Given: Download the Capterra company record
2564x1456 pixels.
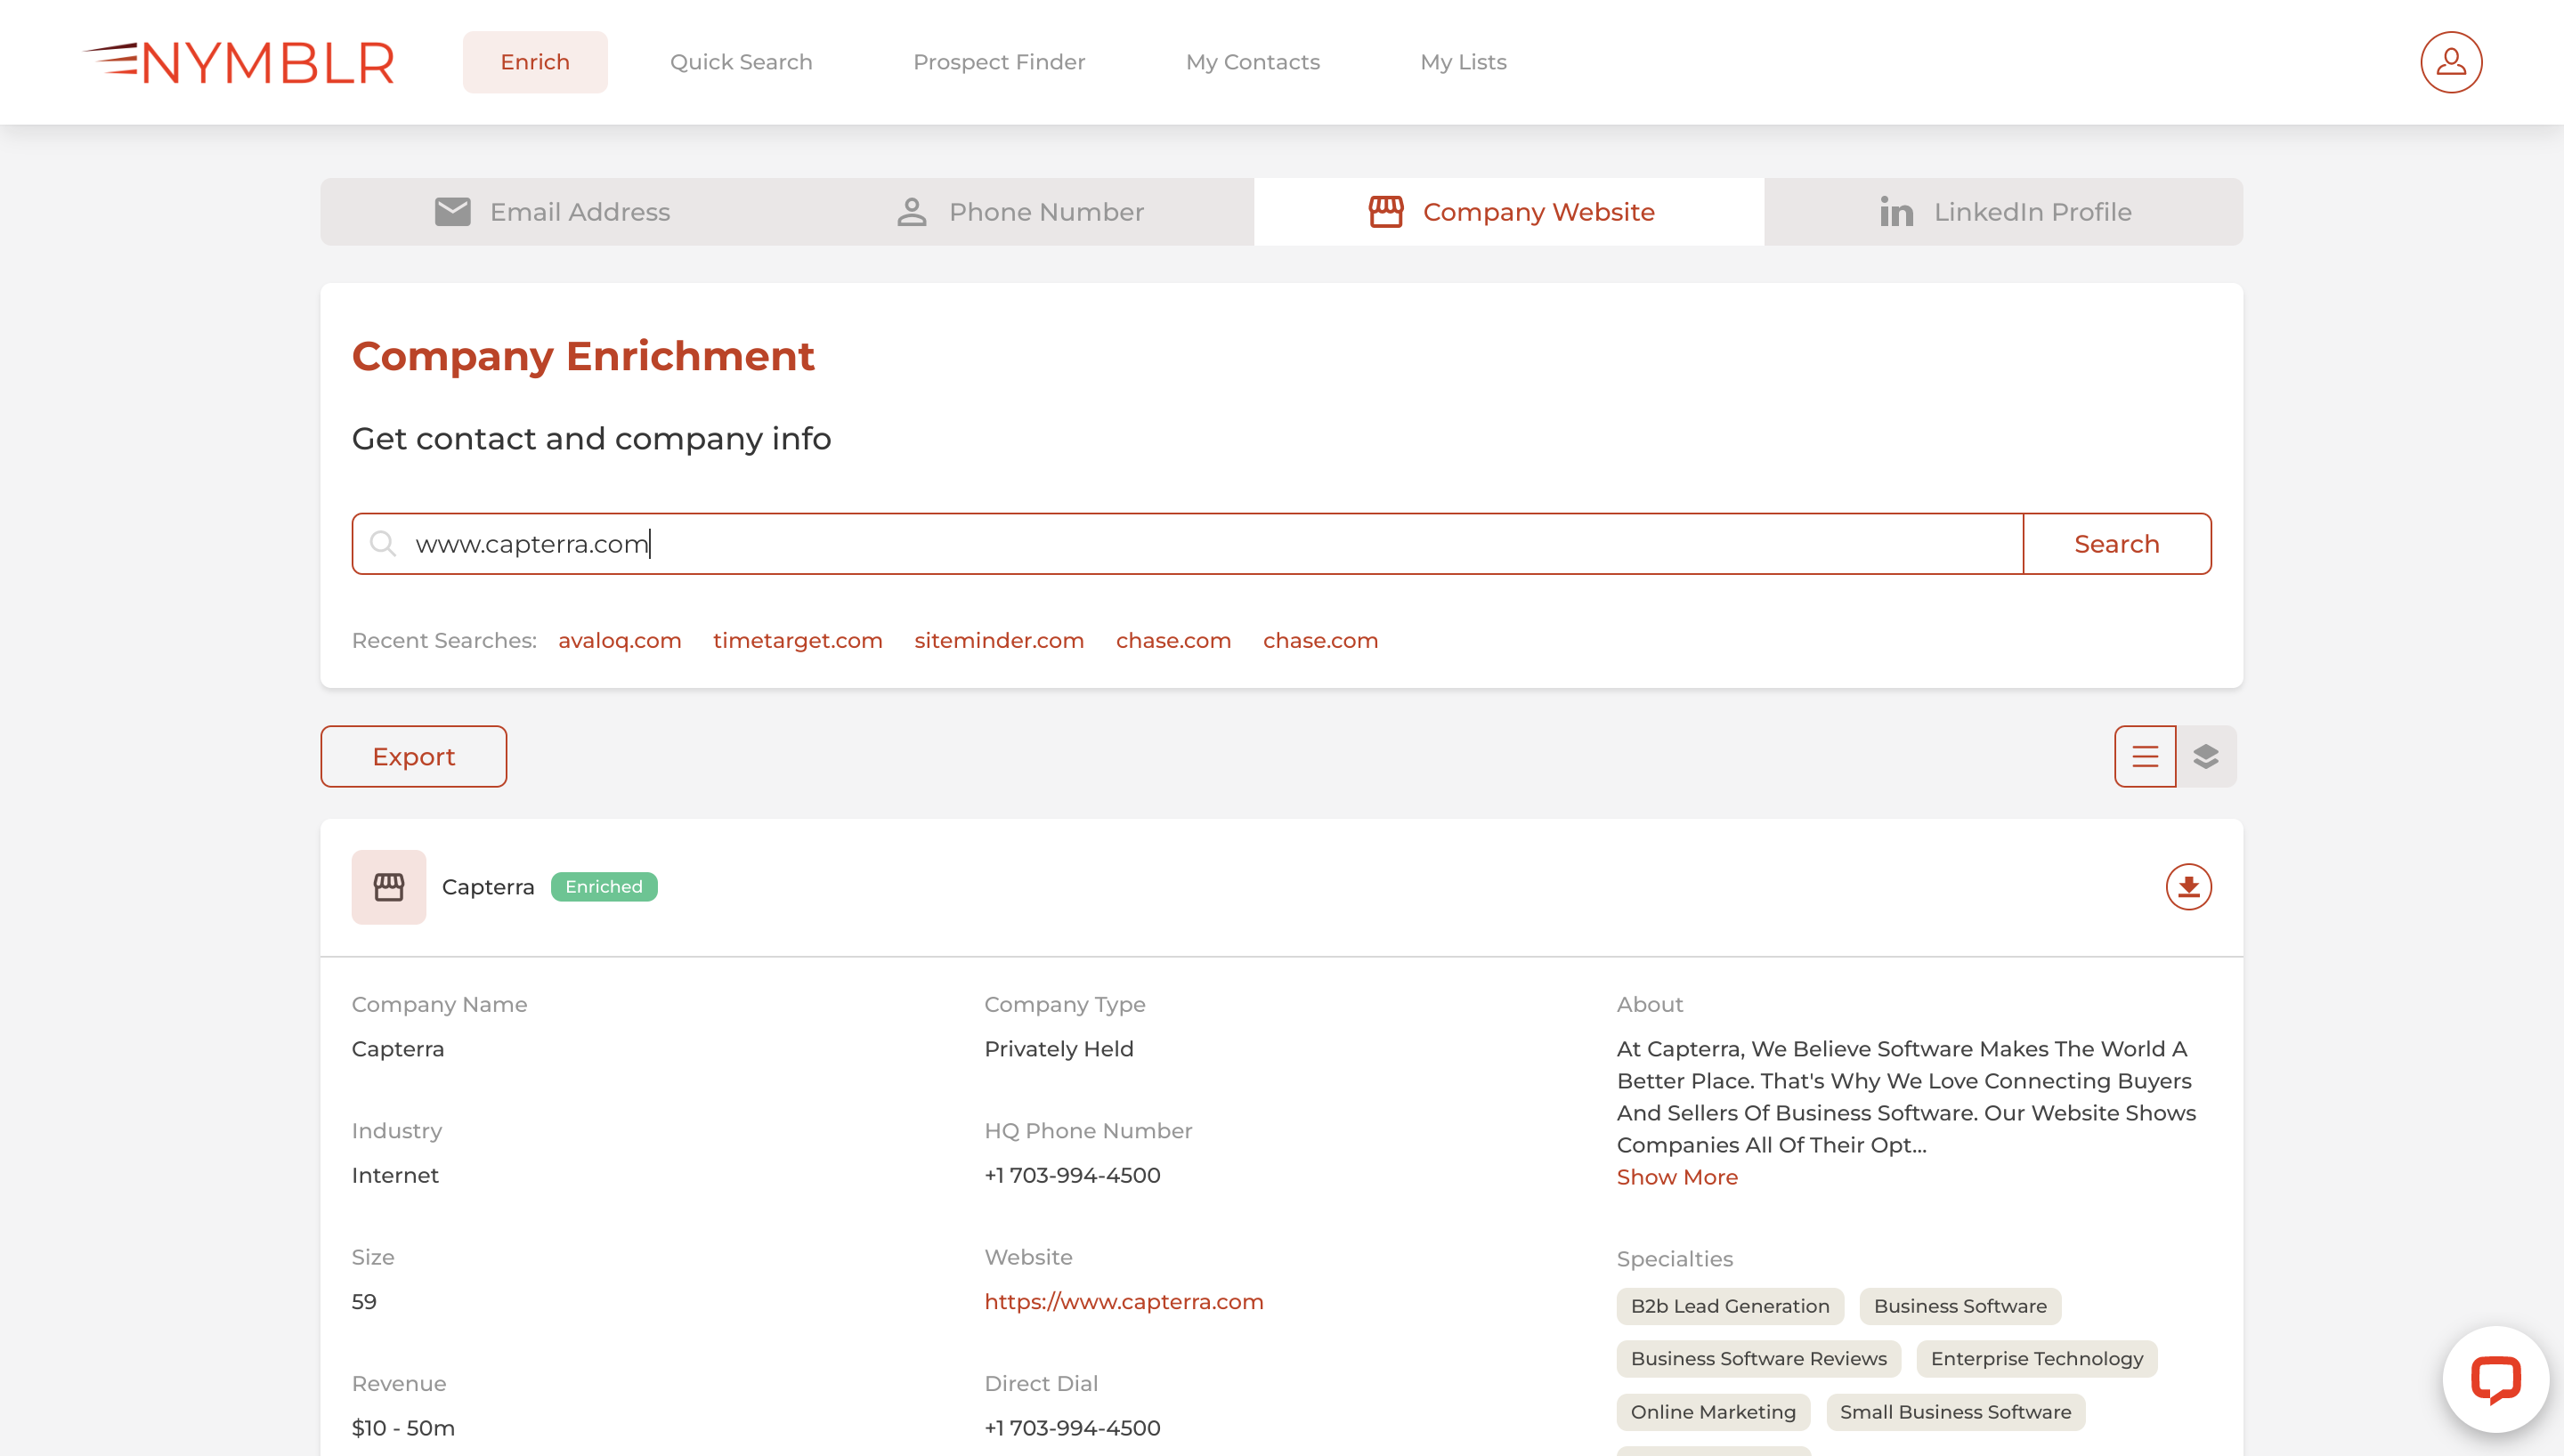Looking at the screenshot, I should click(2188, 886).
